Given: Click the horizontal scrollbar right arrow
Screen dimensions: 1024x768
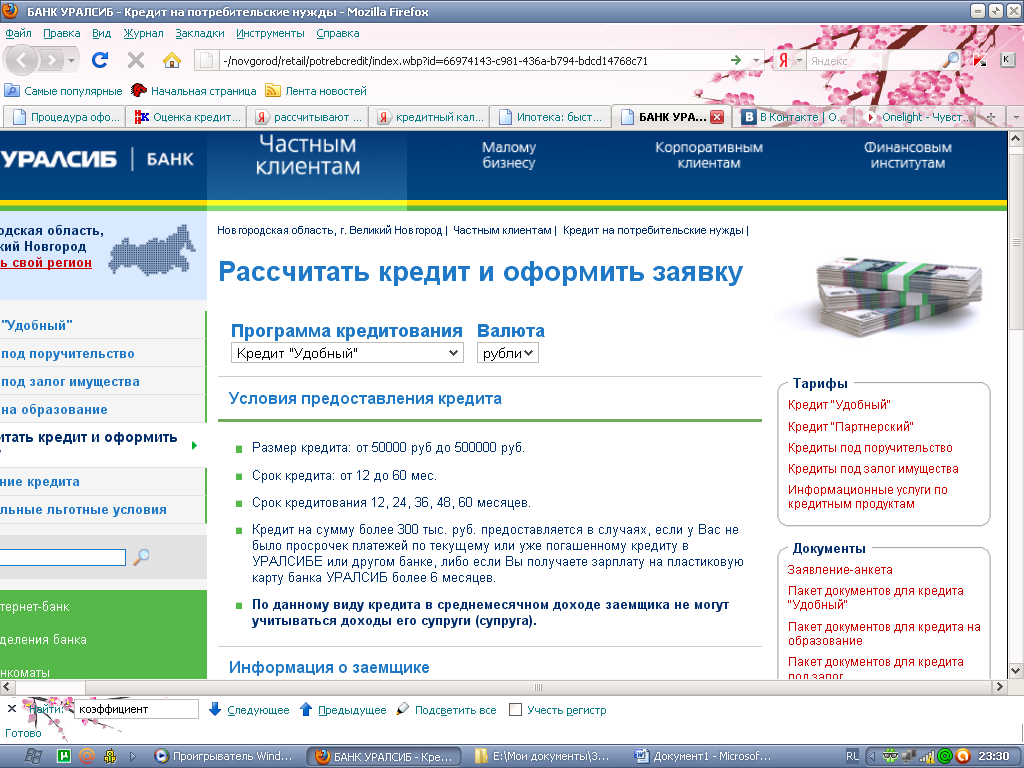Looking at the screenshot, I should [x=999, y=687].
